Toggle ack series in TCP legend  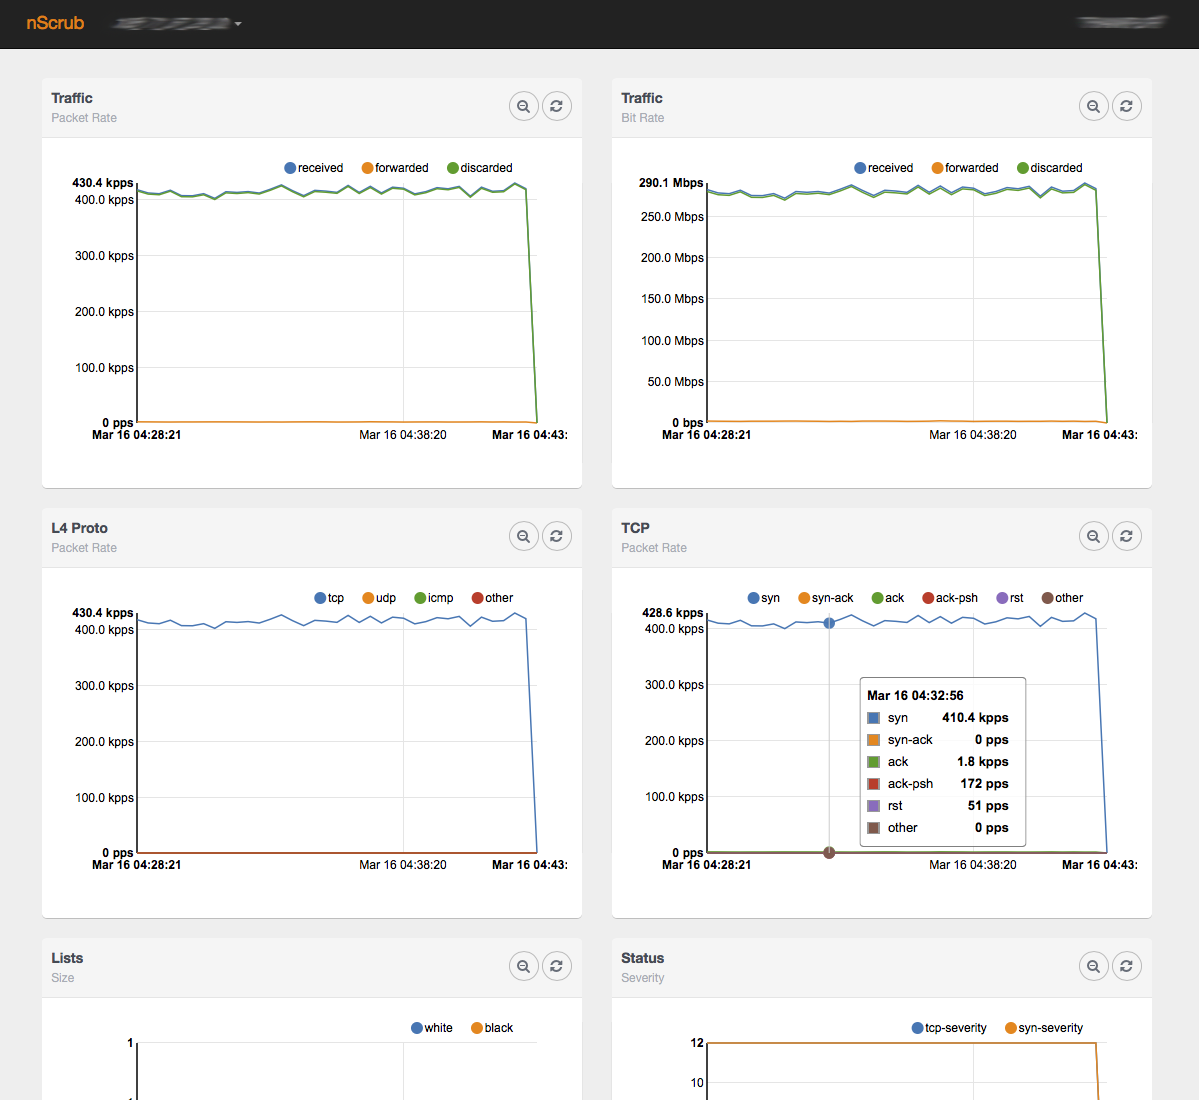887,598
